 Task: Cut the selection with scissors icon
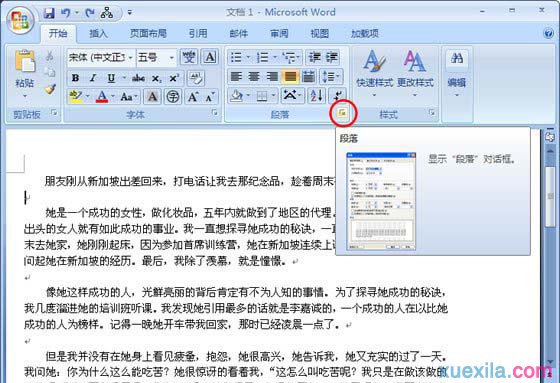click(x=50, y=56)
